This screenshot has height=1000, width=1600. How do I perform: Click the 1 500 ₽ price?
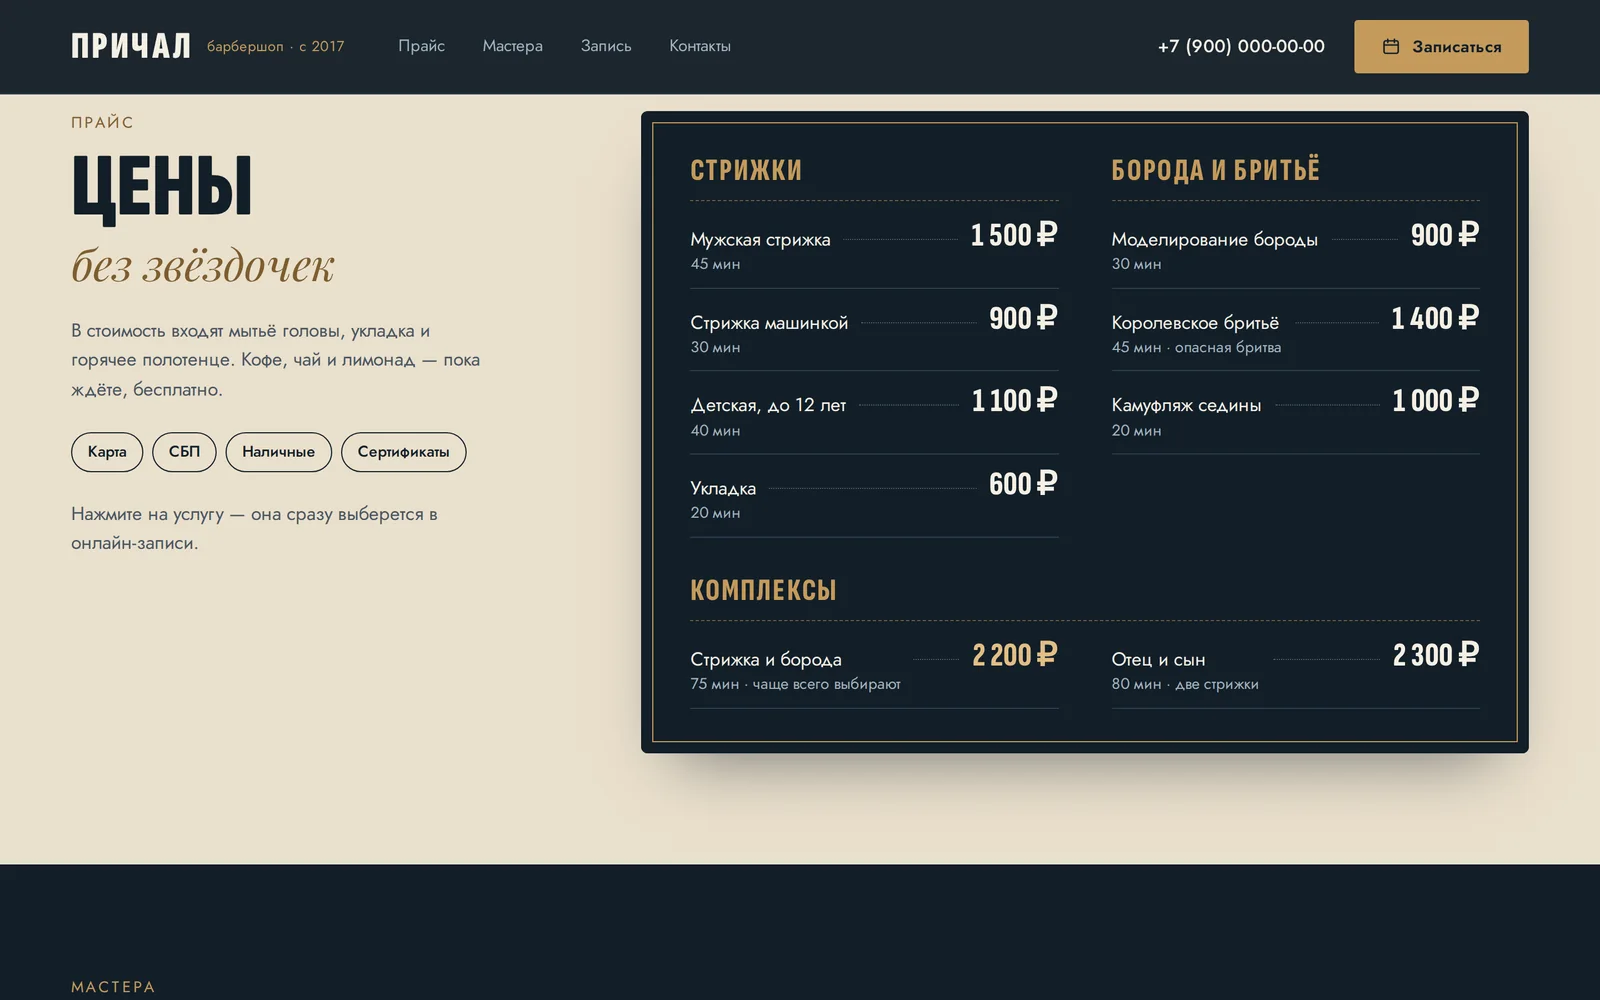click(x=1014, y=235)
